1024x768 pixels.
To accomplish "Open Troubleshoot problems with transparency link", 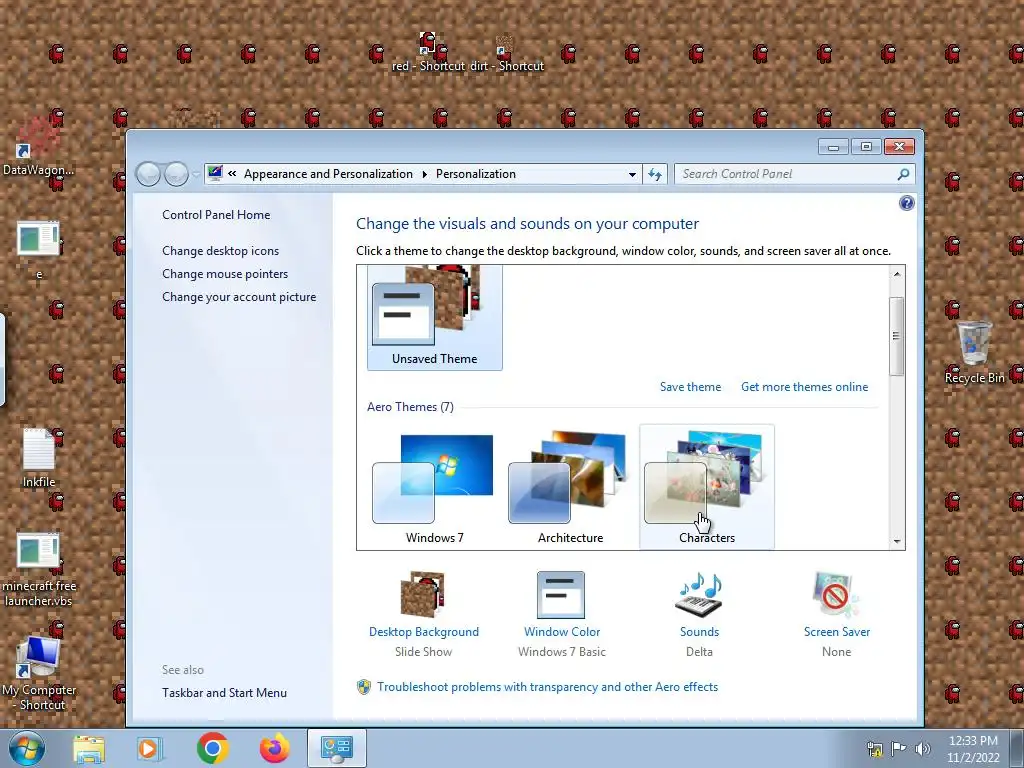I will point(547,687).
